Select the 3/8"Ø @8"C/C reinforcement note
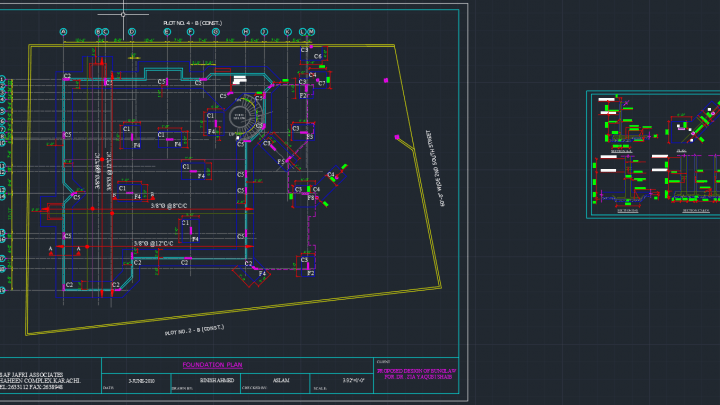 (169, 206)
